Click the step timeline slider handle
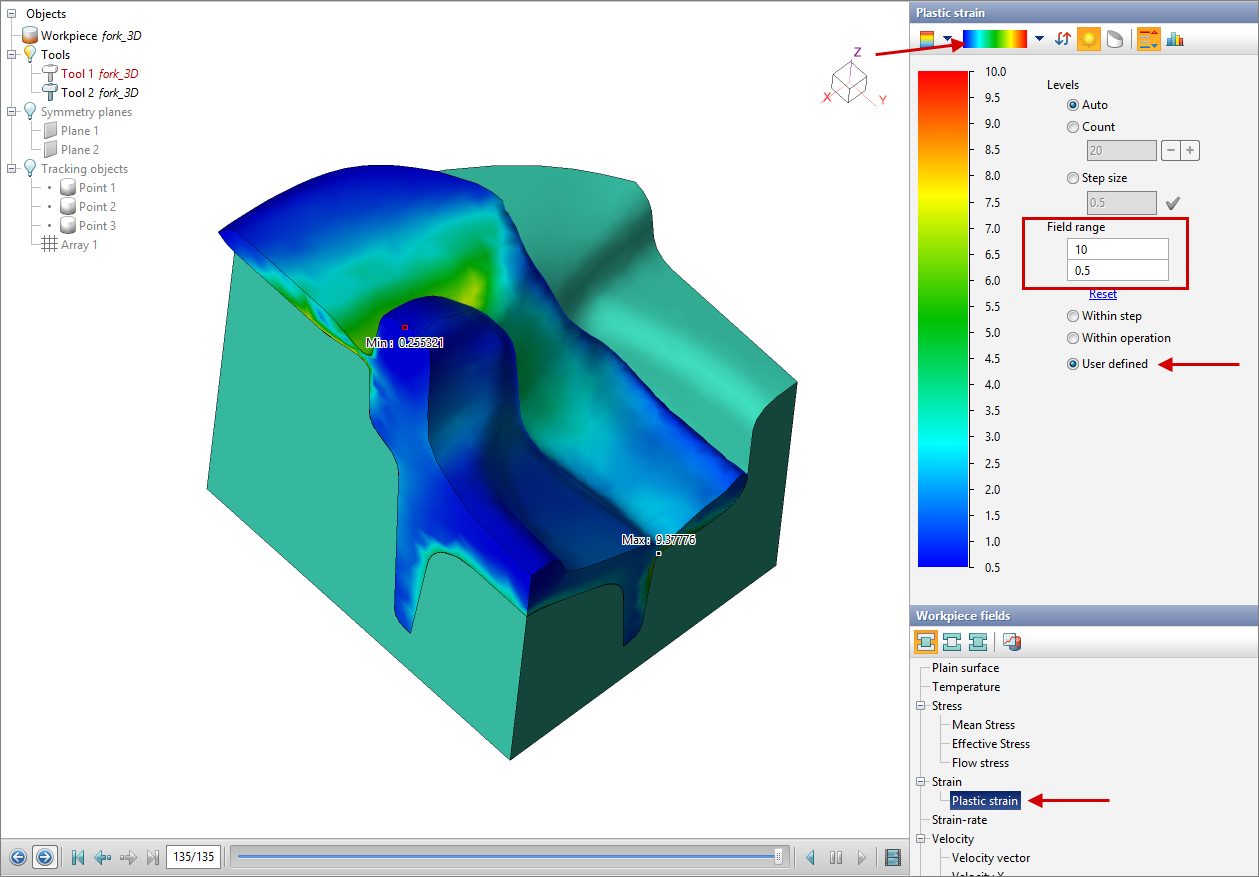The width and height of the screenshot is (1259, 877). (779, 856)
